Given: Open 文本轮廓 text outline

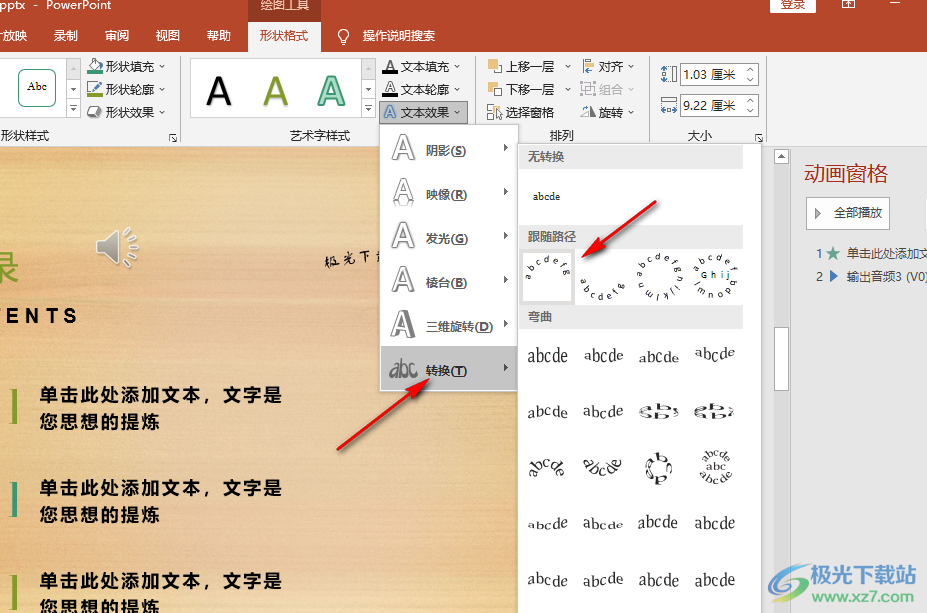Looking at the screenshot, I should point(422,89).
